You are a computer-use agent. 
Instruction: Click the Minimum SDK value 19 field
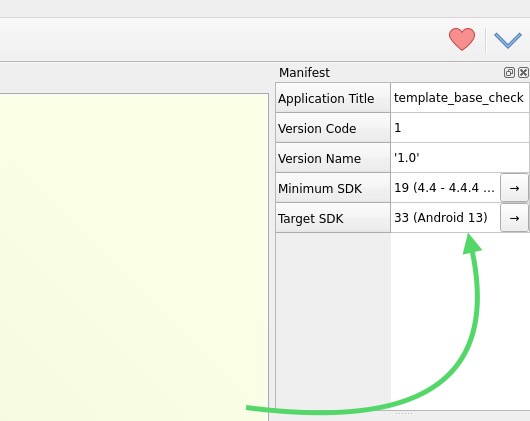tap(445, 188)
